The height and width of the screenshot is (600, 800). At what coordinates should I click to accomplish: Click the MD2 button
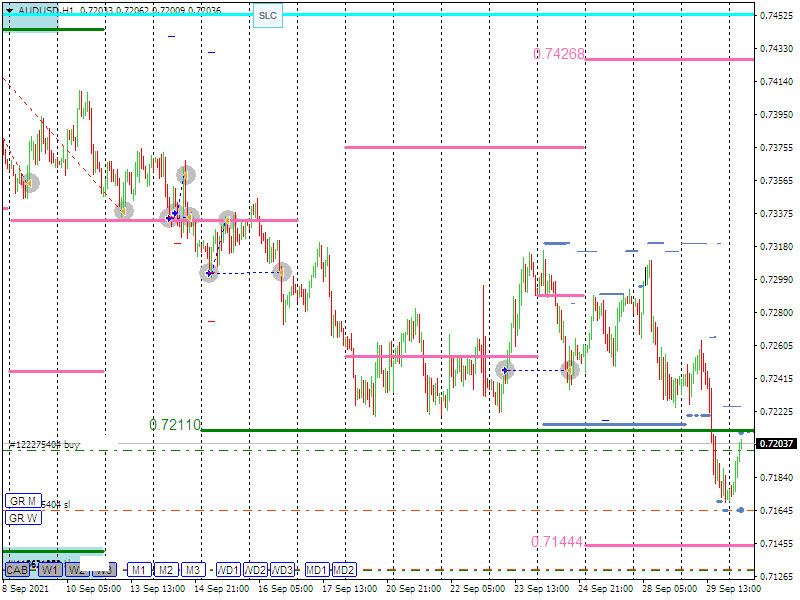344,570
